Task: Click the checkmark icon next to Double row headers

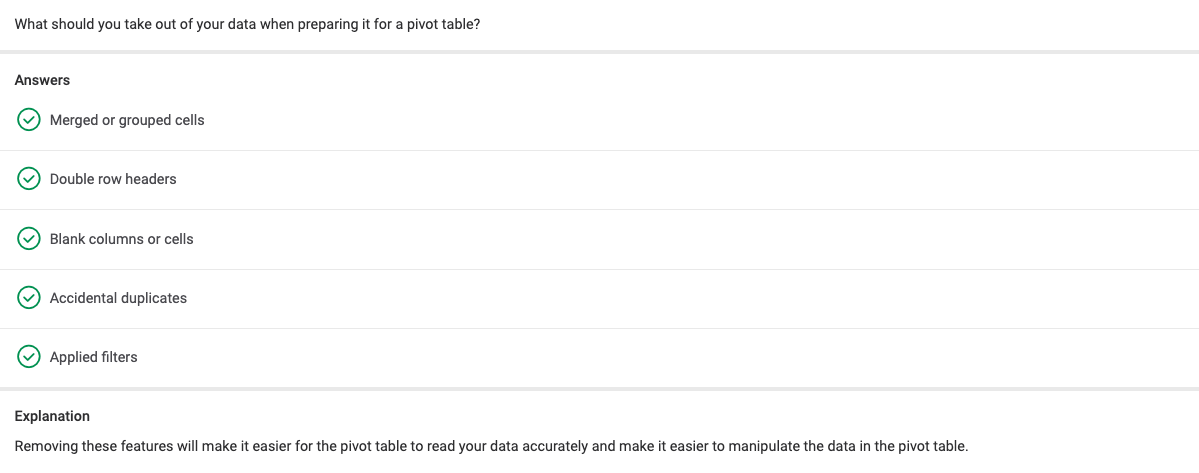Action: 29,179
